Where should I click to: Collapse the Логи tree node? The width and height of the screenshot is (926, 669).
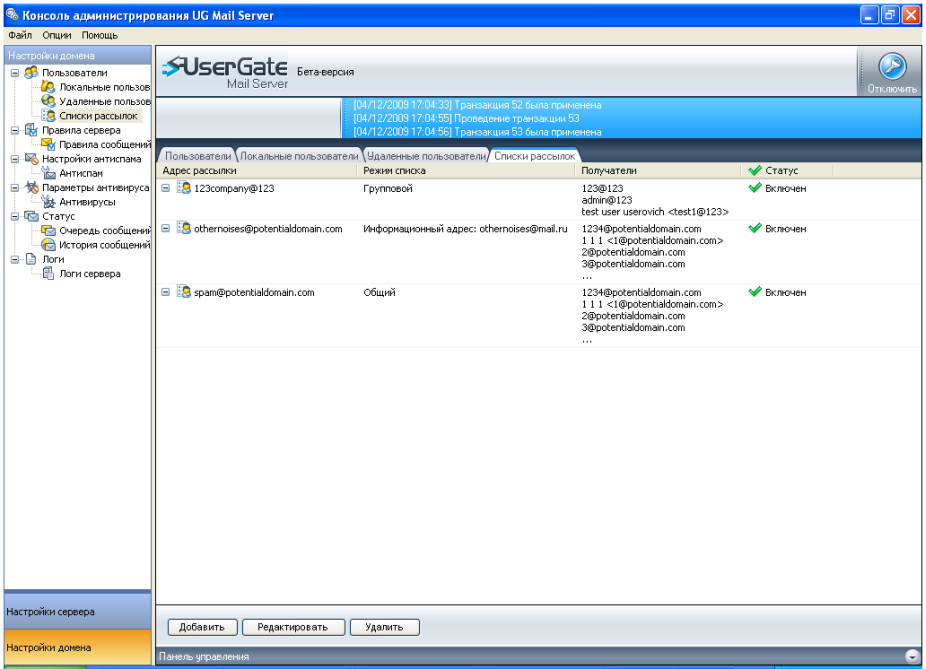point(15,259)
